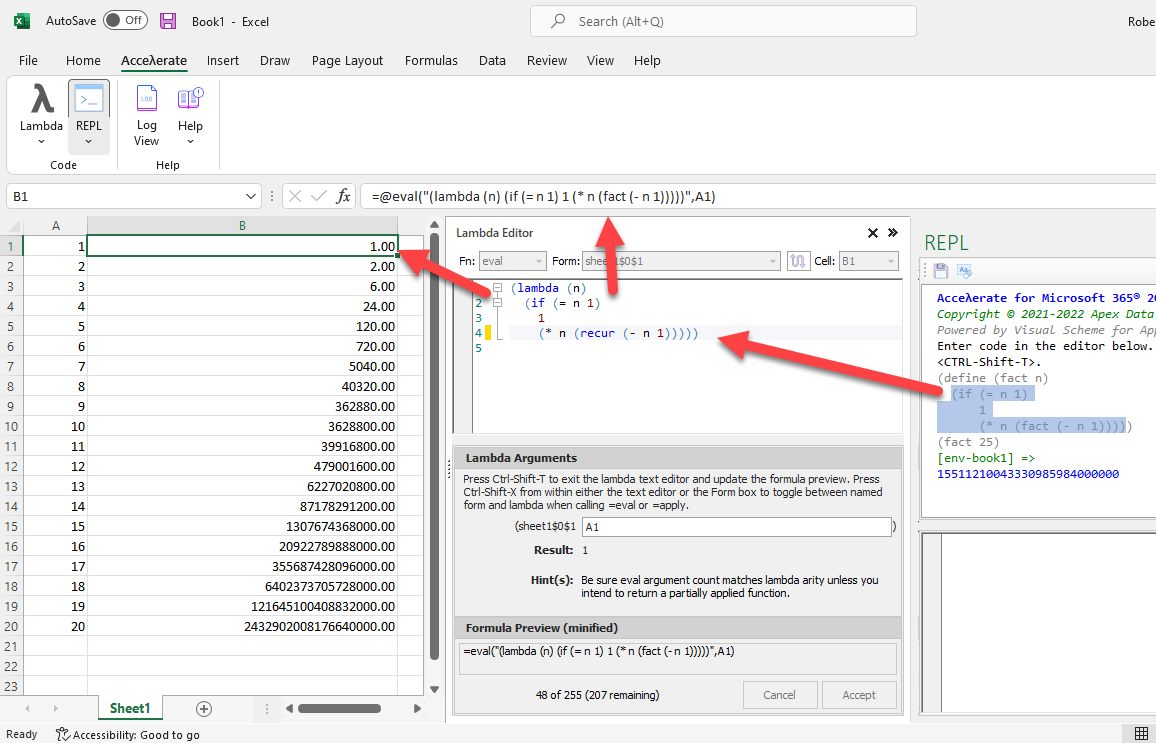Select column A header
1156x743 pixels.
tap(56, 226)
